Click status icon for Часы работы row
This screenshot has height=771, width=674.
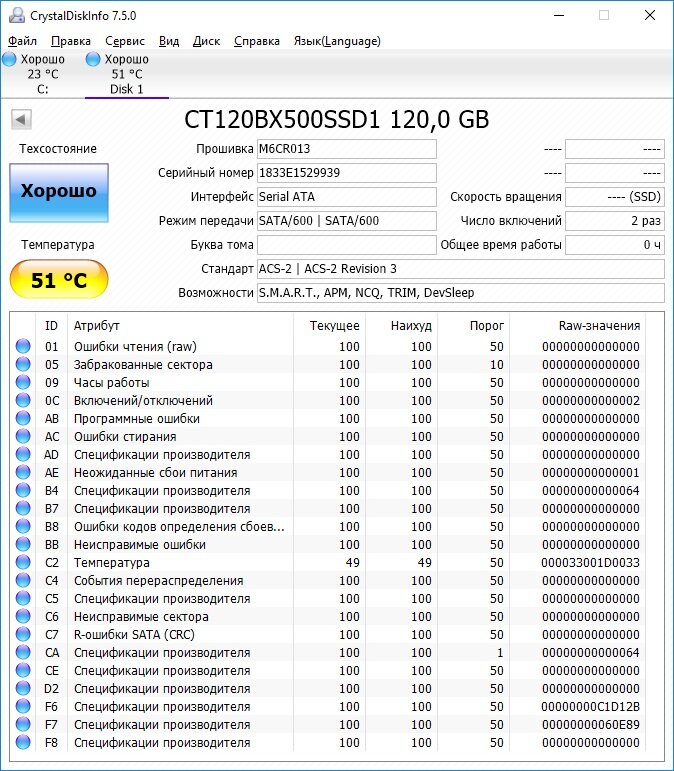click(23, 382)
